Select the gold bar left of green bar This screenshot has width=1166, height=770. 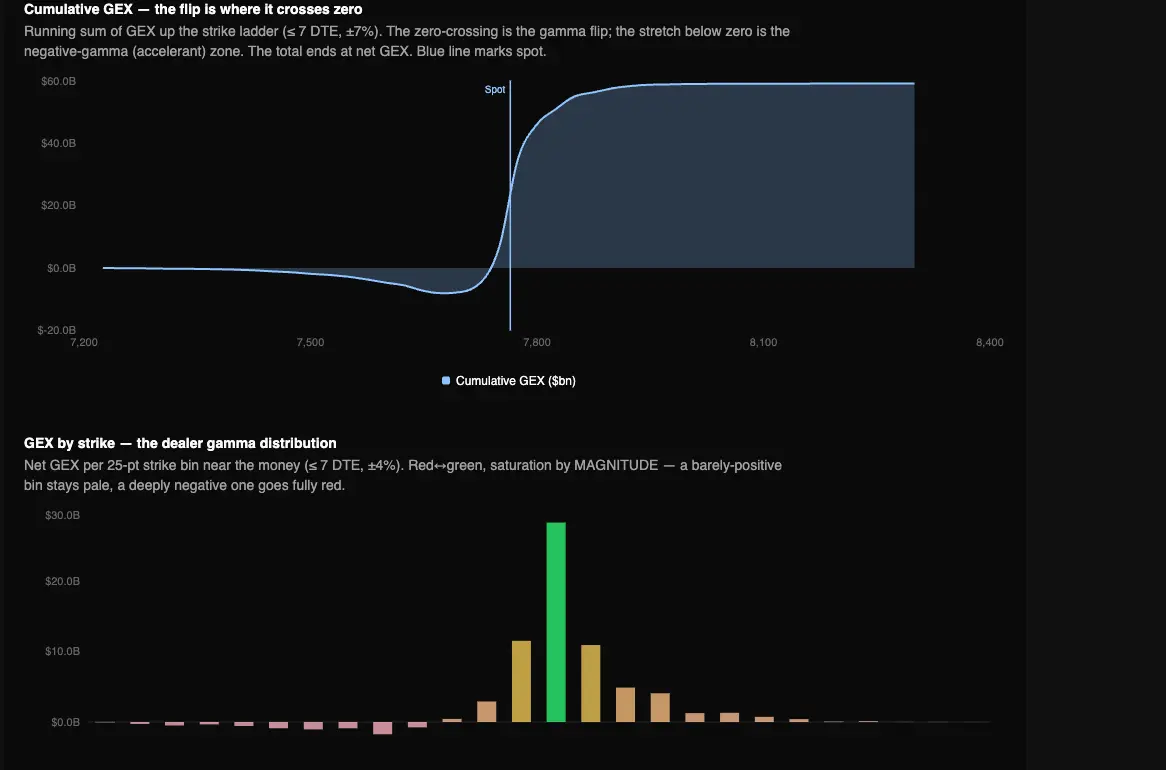(x=521, y=681)
